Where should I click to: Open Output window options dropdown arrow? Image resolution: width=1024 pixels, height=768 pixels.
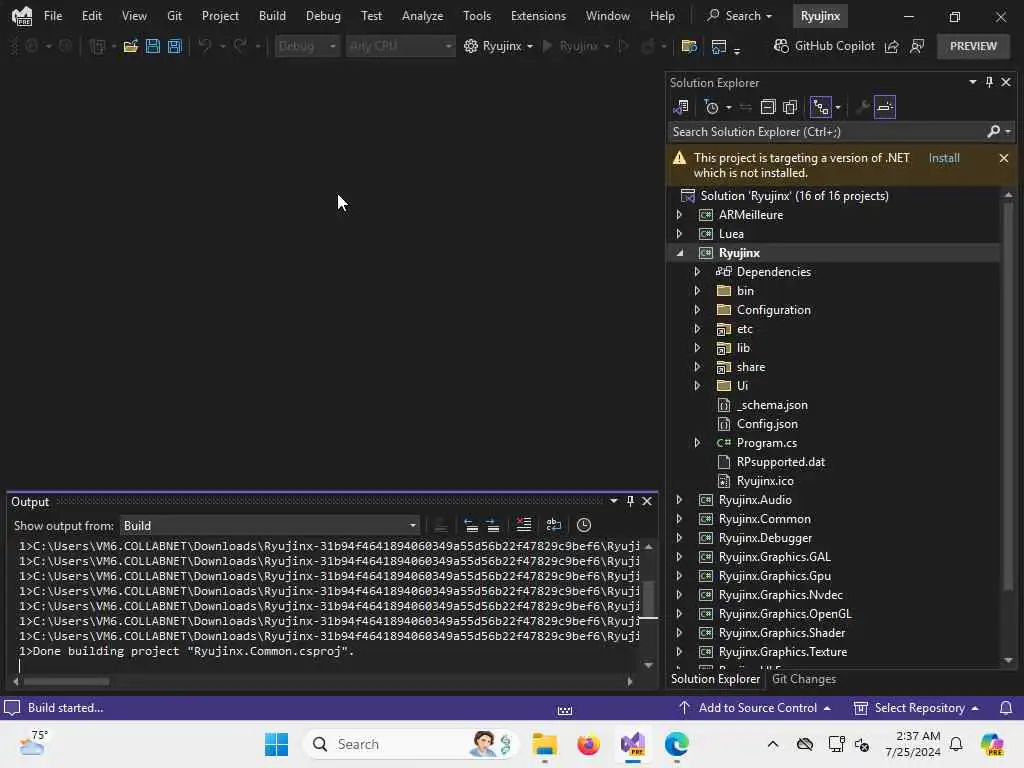coord(613,502)
